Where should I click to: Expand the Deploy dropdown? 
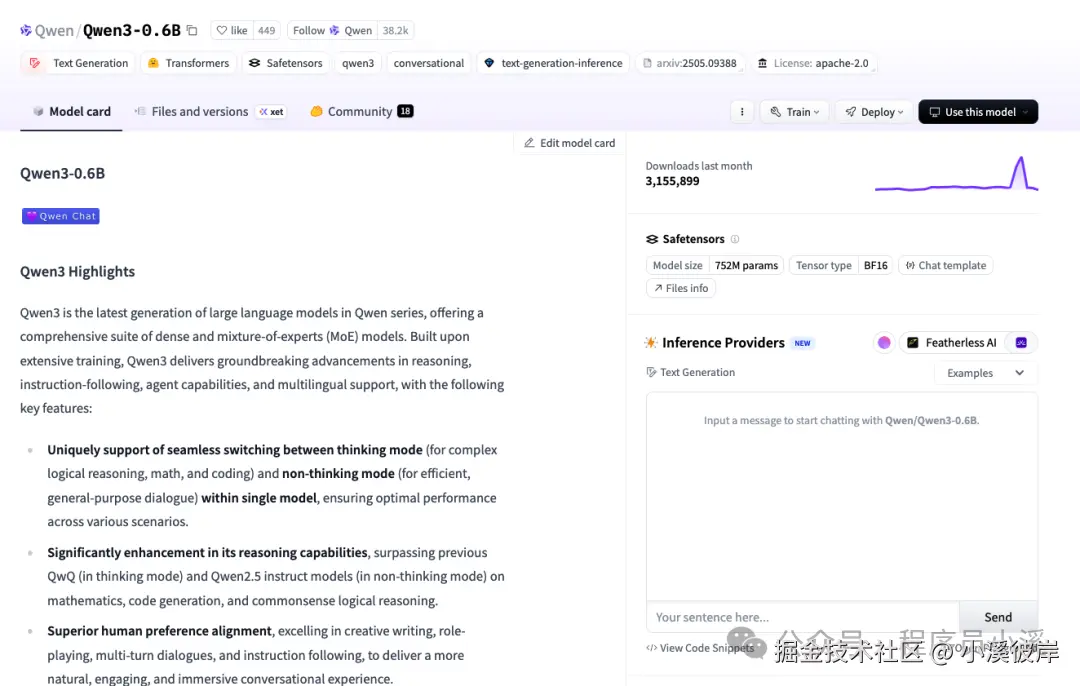874,112
